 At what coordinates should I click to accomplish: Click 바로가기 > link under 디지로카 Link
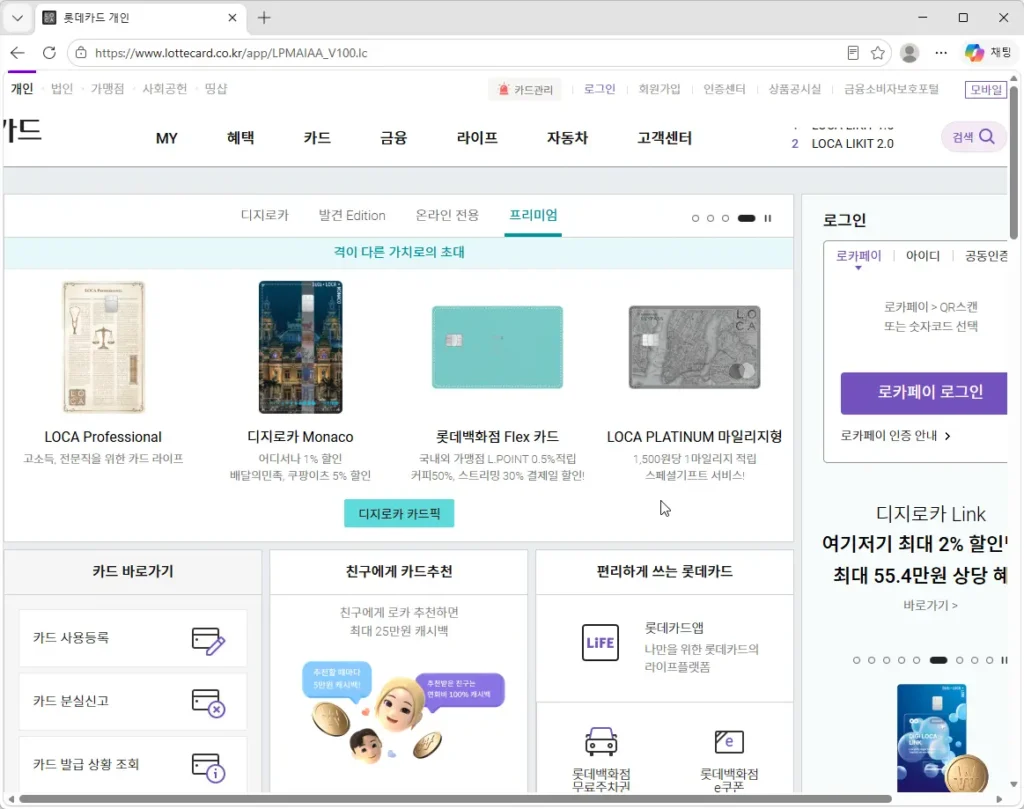tap(930, 605)
